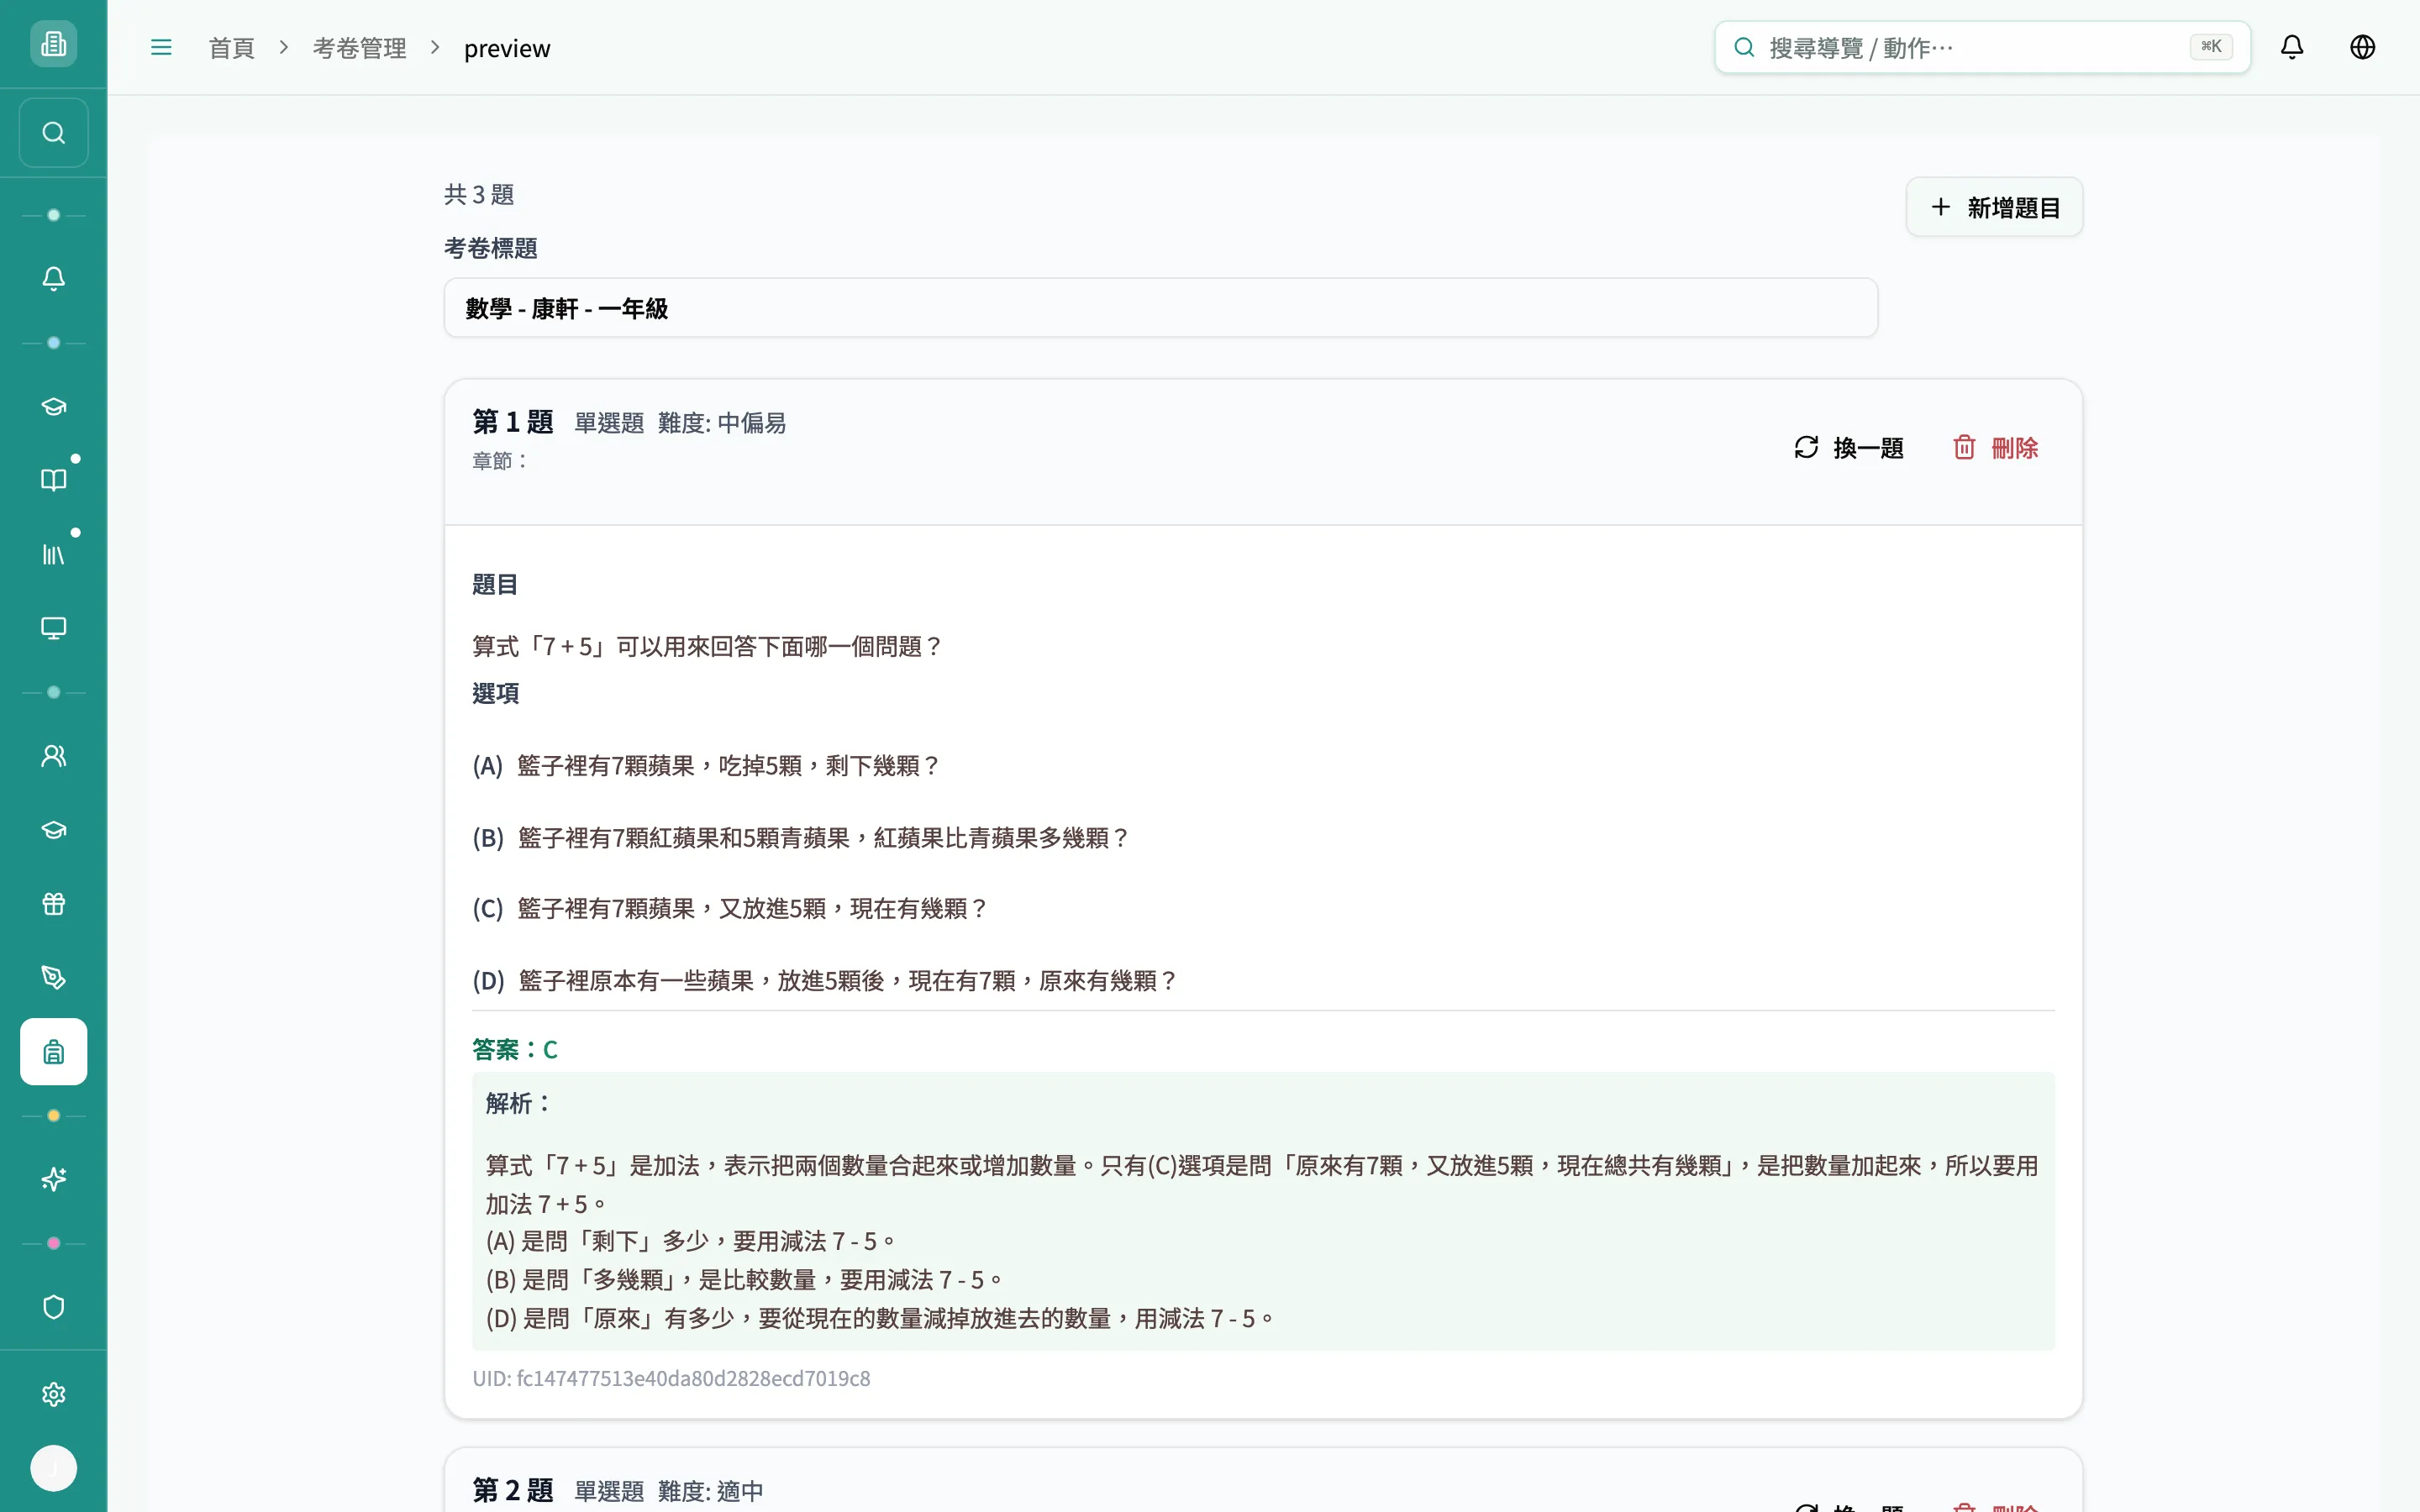Click the 第 1 題 heading
This screenshot has height=1512, width=2420.
(x=513, y=422)
